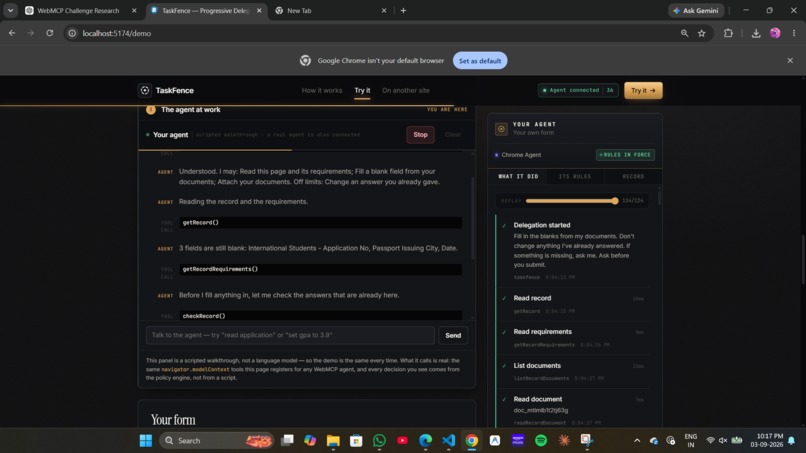Open WhatsApp from the taskbar

tap(379, 441)
